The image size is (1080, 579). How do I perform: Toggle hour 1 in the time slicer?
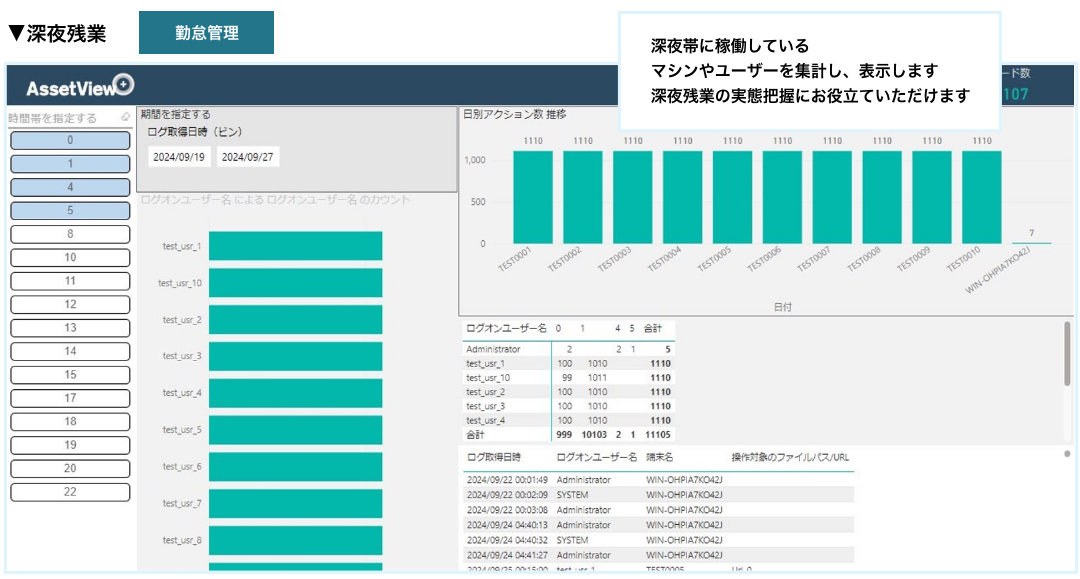pos(70,164)
